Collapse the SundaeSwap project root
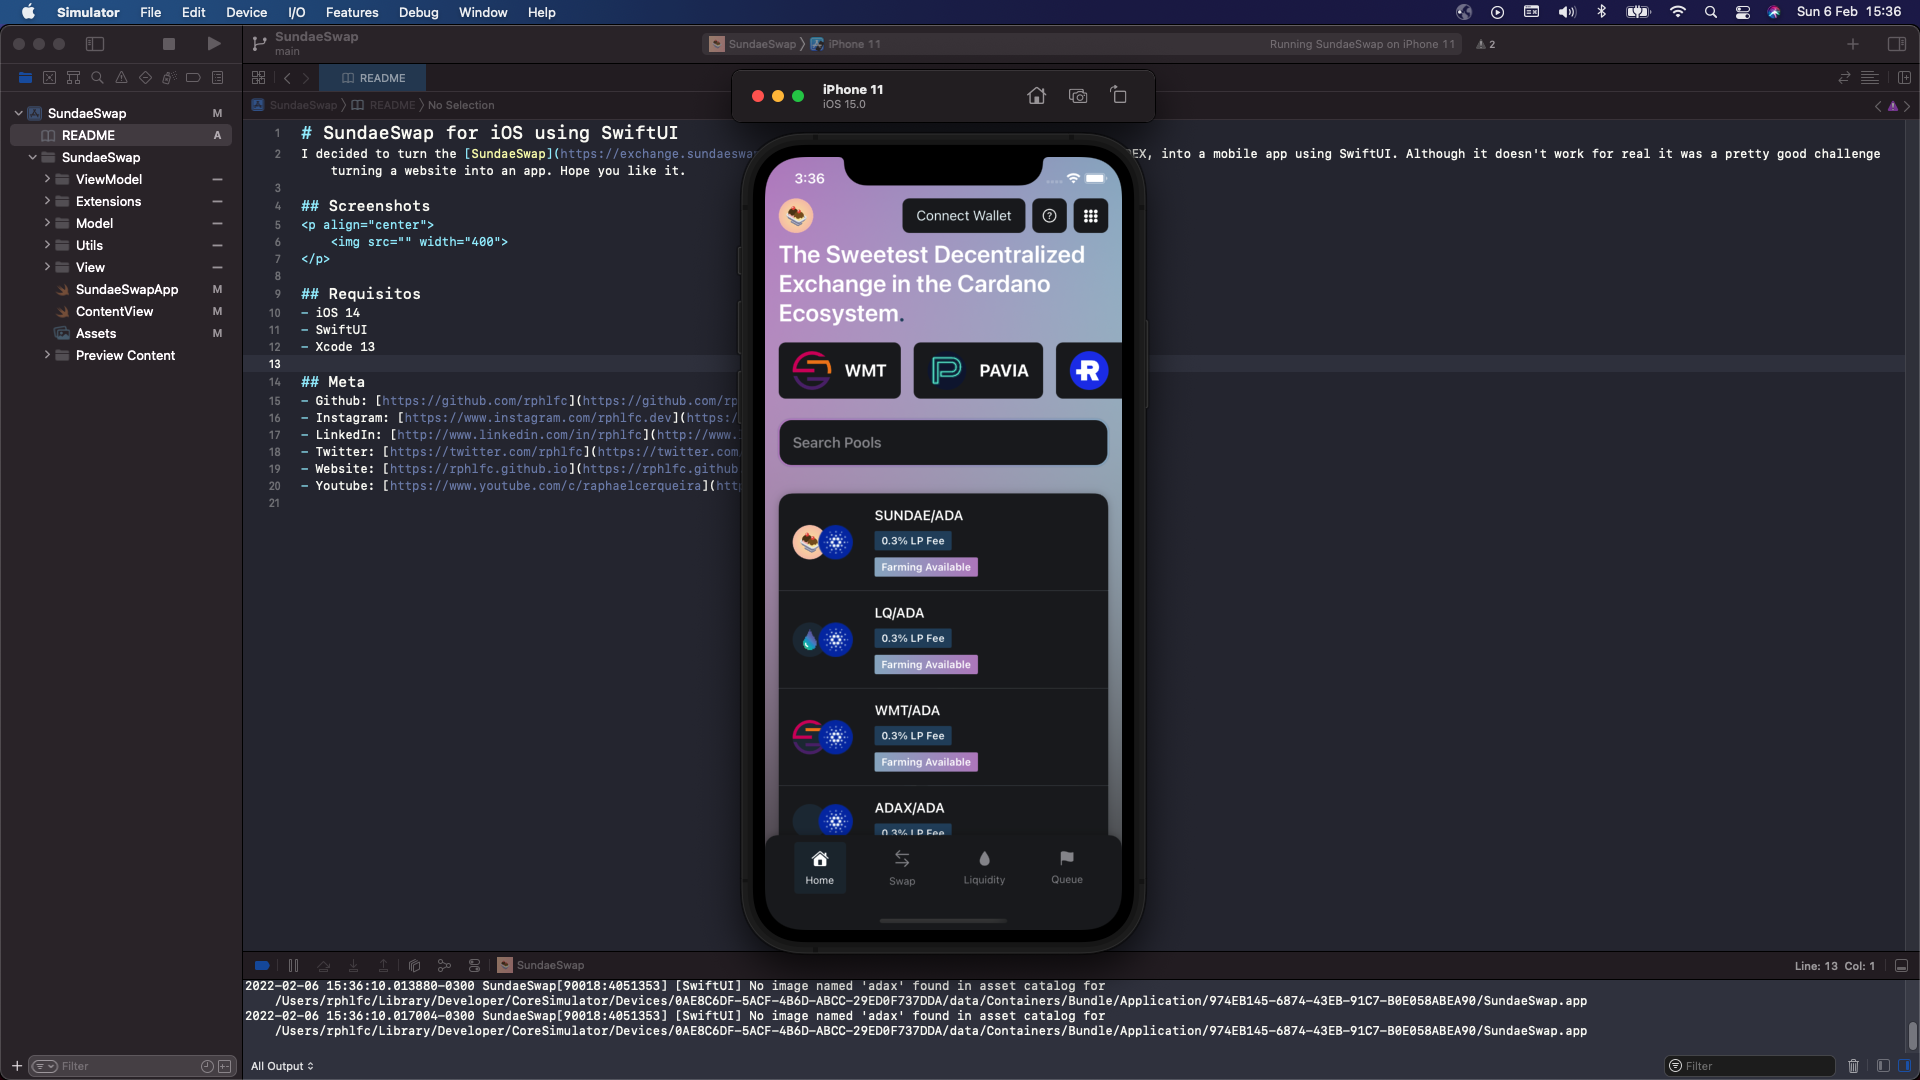The image size is (1920, 1080). coord(18,114)
